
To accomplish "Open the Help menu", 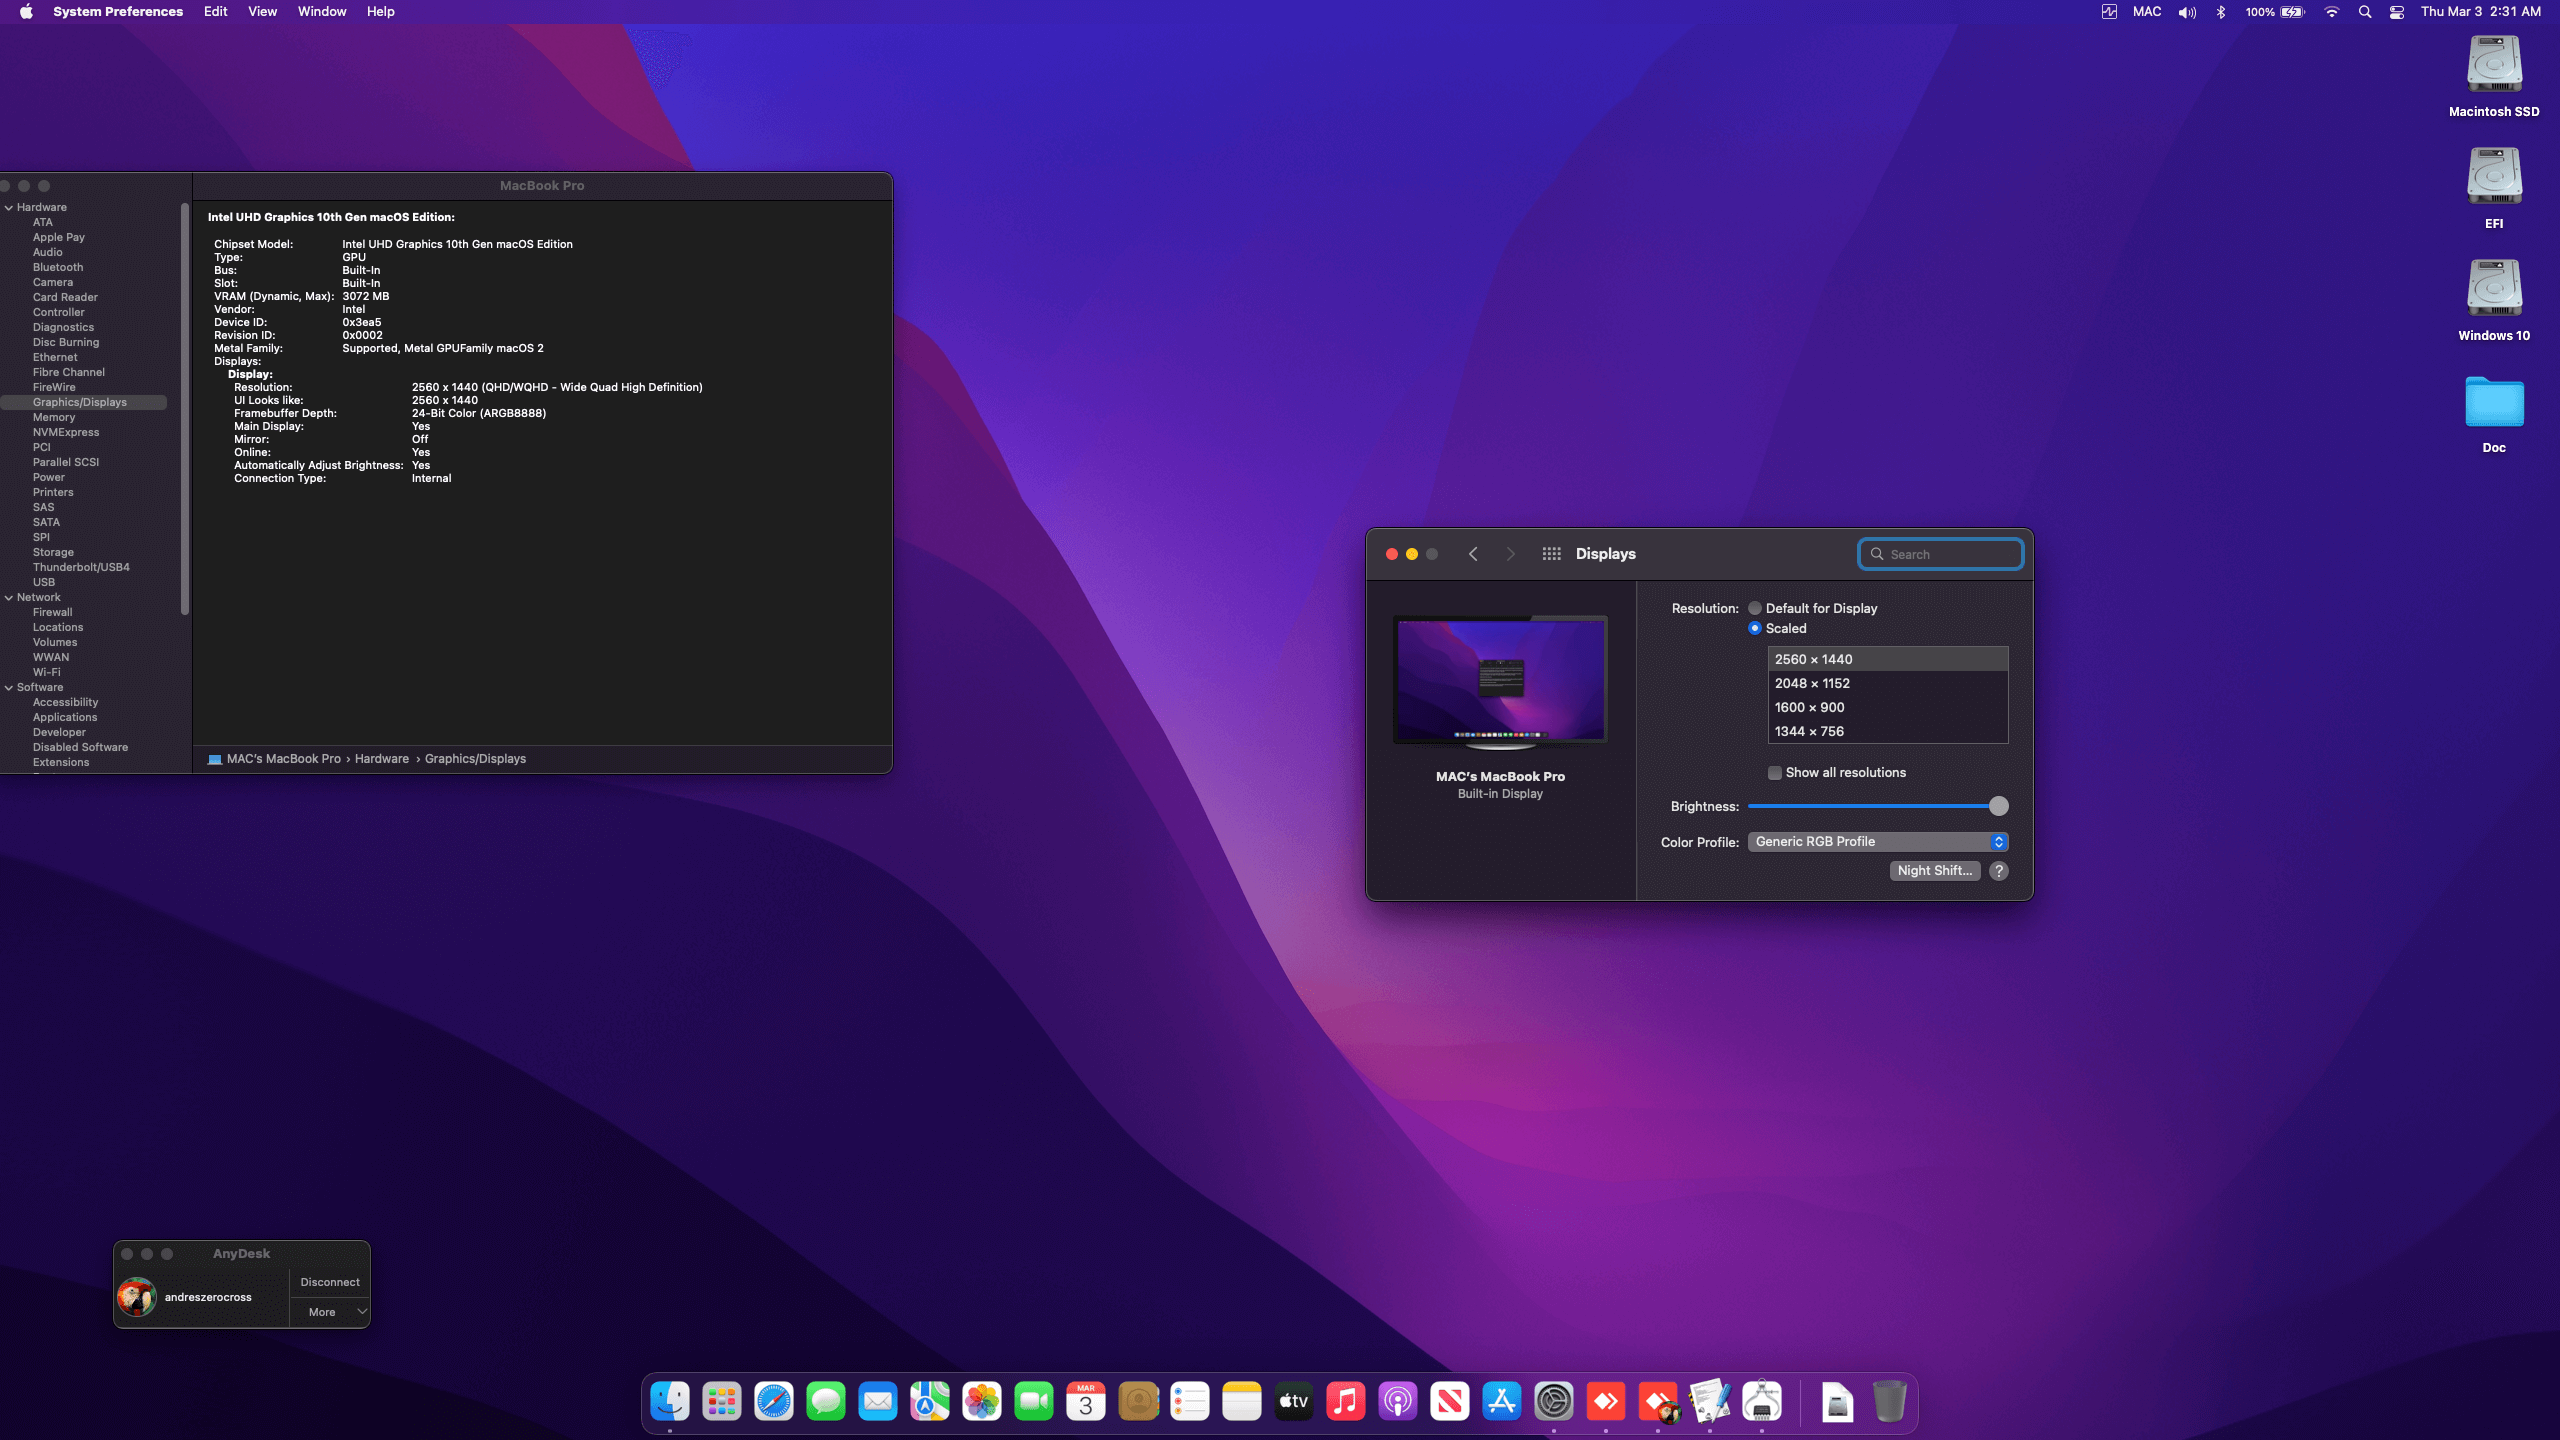I will pos(380,12).
